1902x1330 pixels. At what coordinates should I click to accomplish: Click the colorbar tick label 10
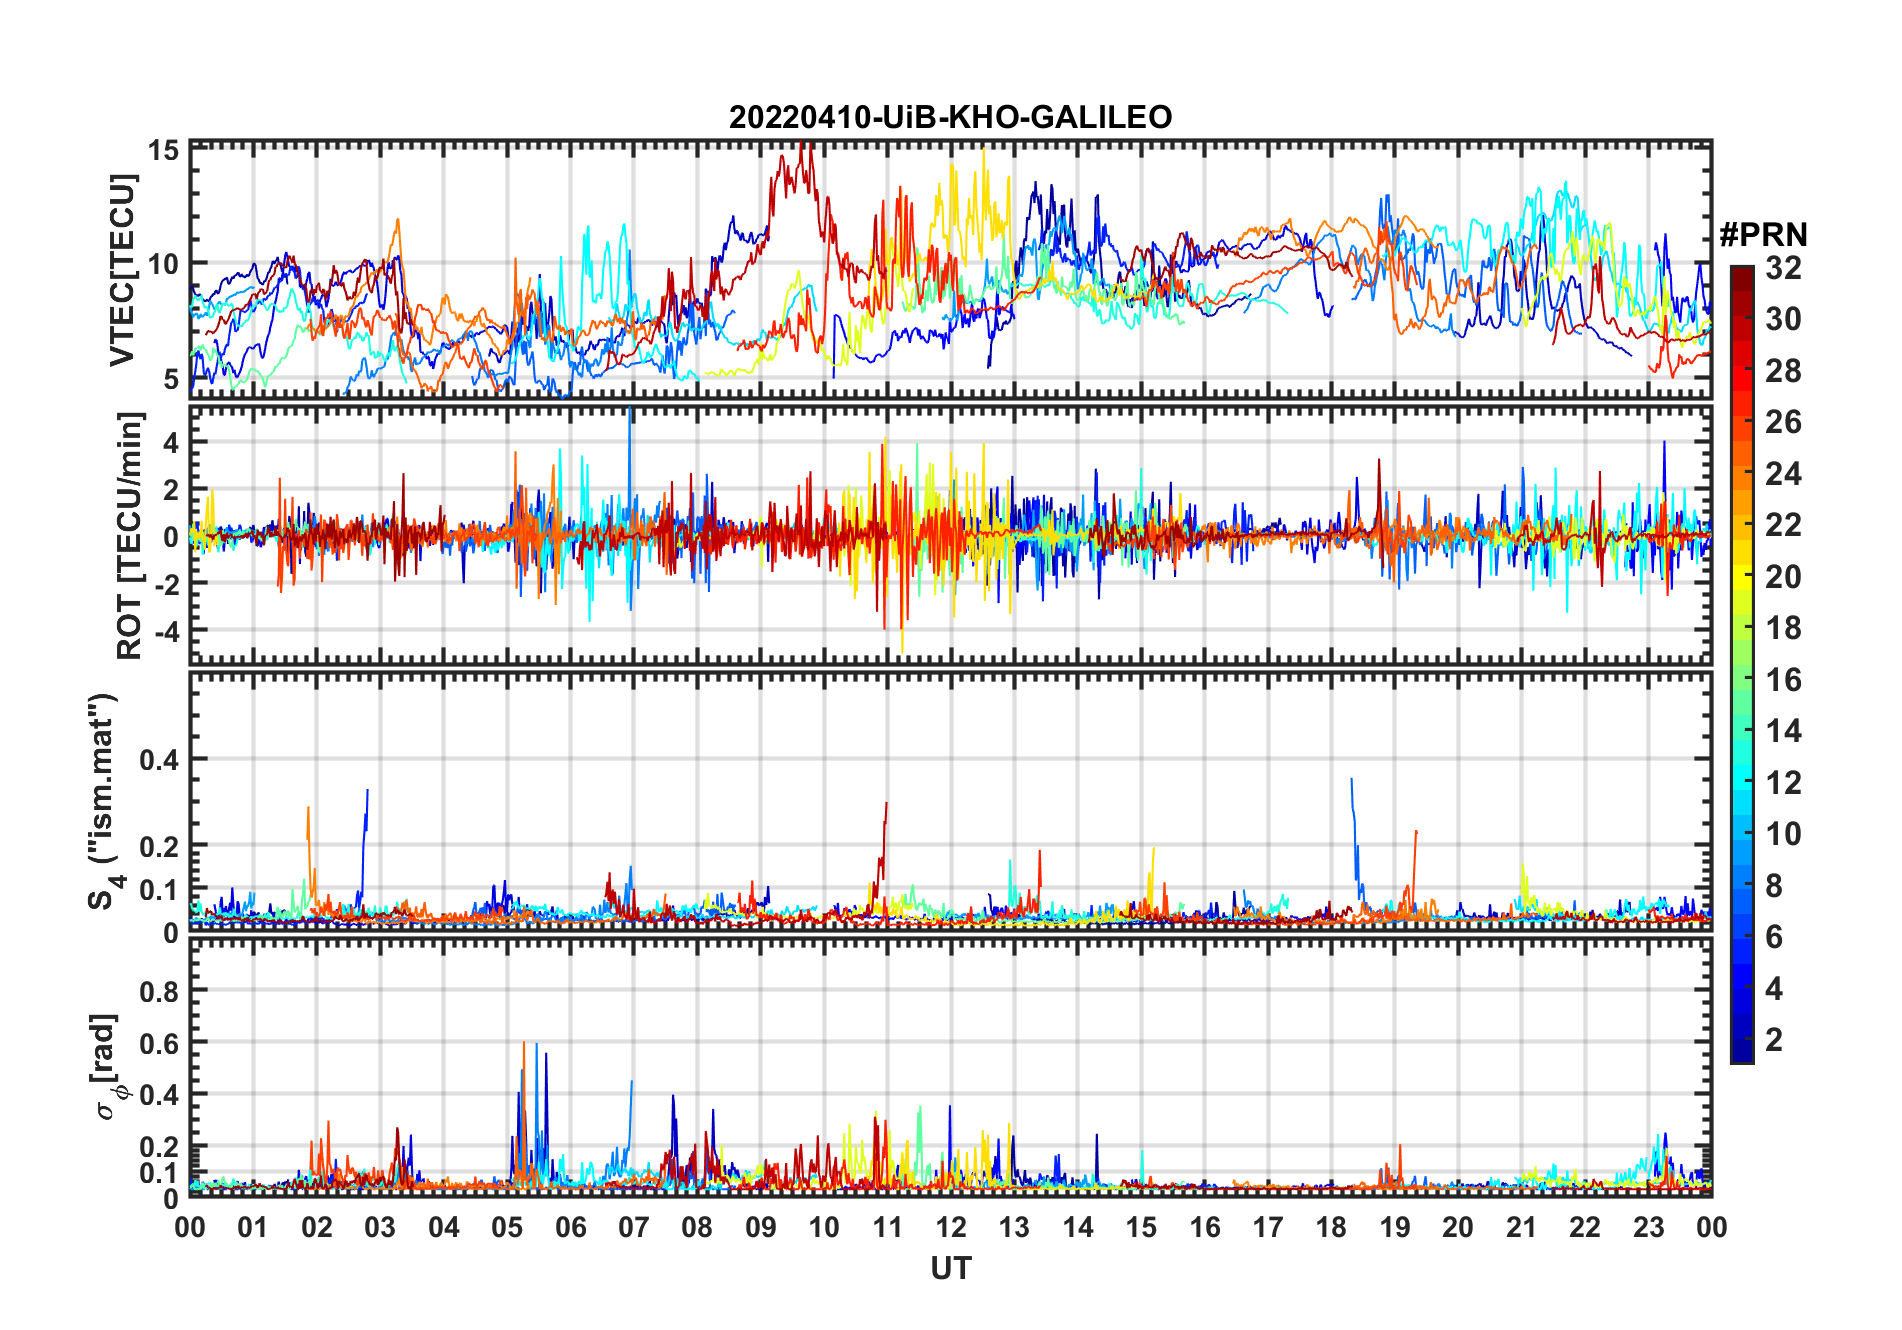[1783, 834]
